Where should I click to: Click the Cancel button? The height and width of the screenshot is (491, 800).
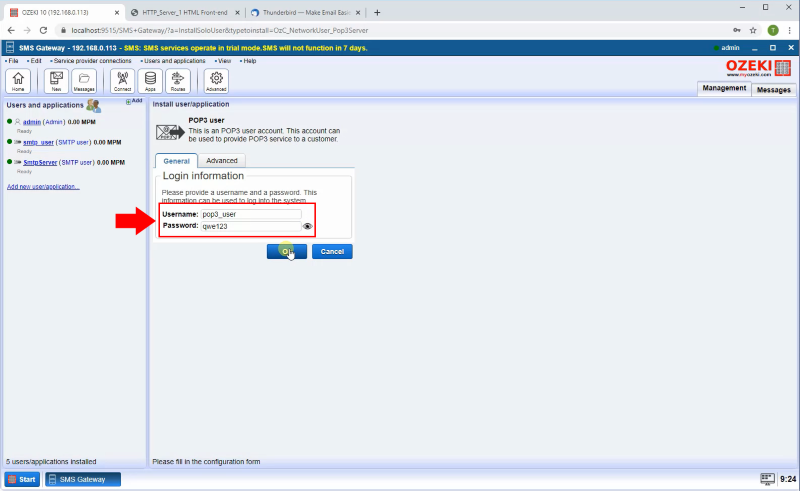[x=332, y=251]
